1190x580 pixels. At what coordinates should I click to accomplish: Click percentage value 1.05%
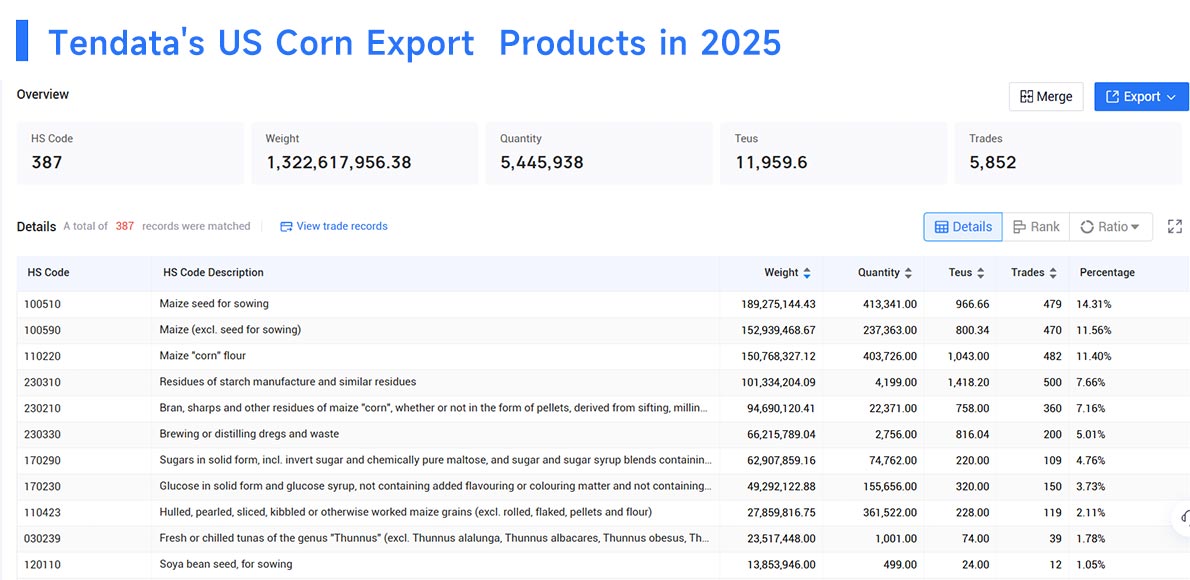1091,565
